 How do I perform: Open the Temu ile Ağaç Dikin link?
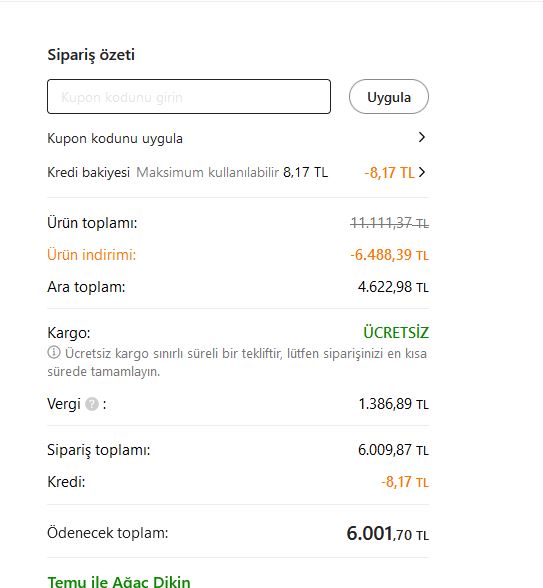pos(119,581)
